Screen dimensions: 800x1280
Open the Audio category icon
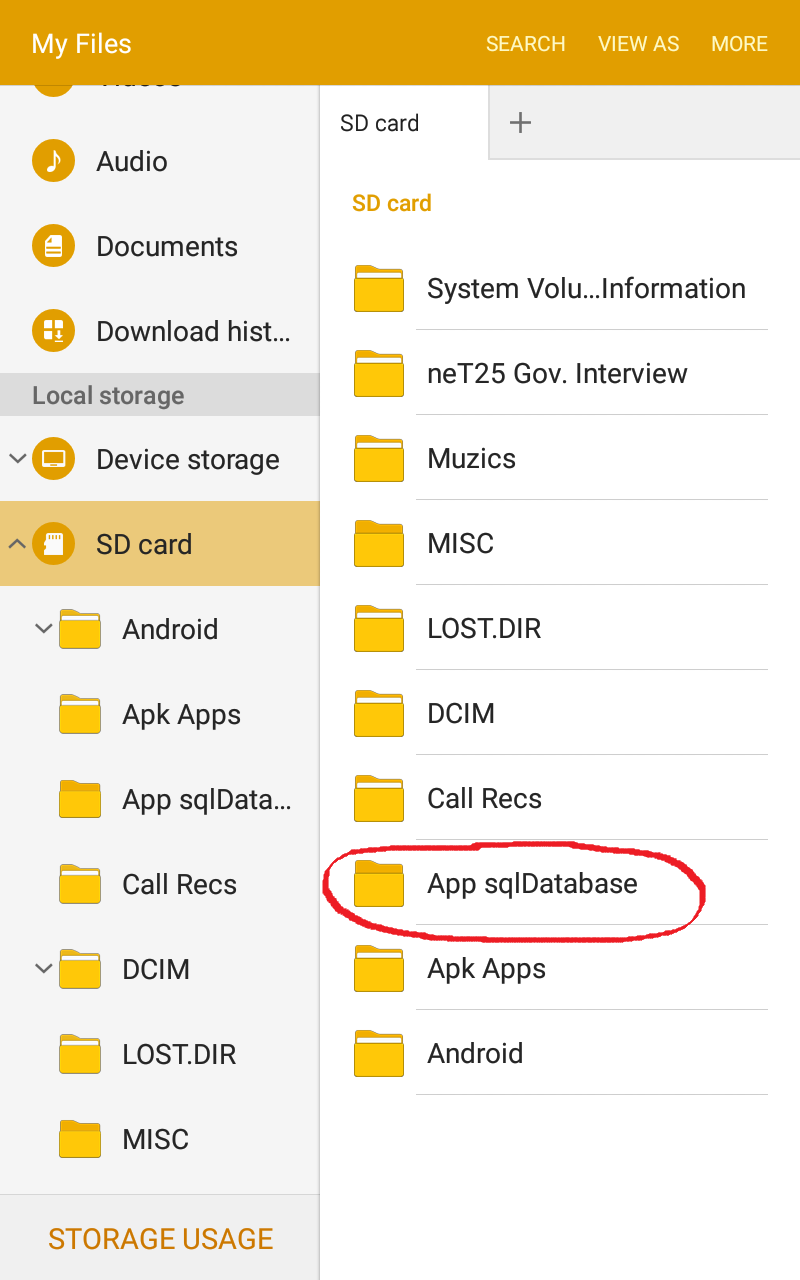pyautogui.click(x=53, y=161)
